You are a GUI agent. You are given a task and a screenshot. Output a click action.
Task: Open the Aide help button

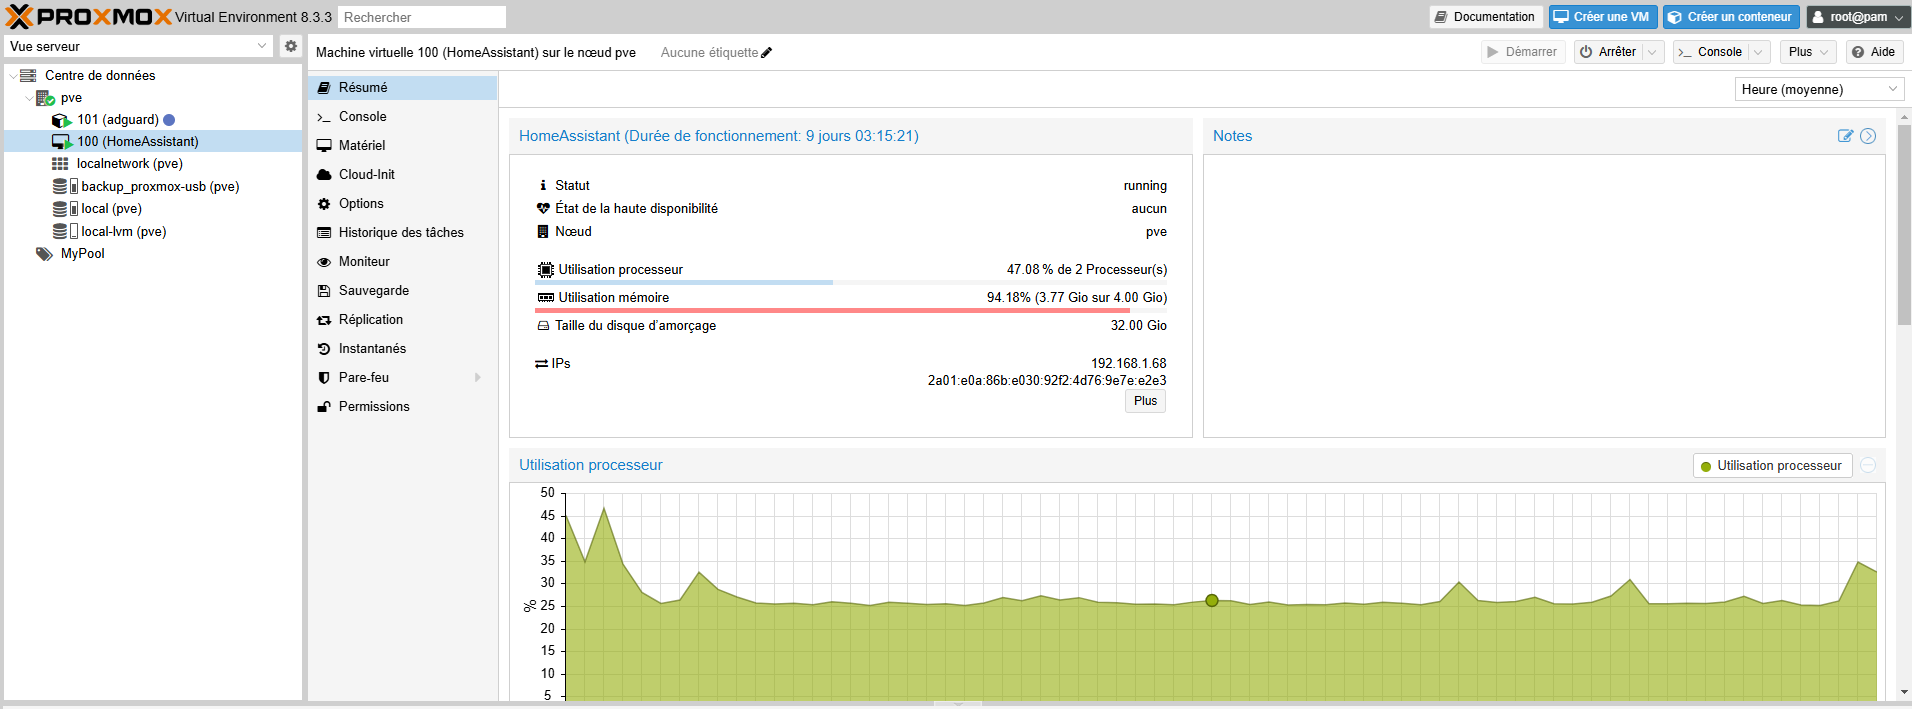(1874, 52)
